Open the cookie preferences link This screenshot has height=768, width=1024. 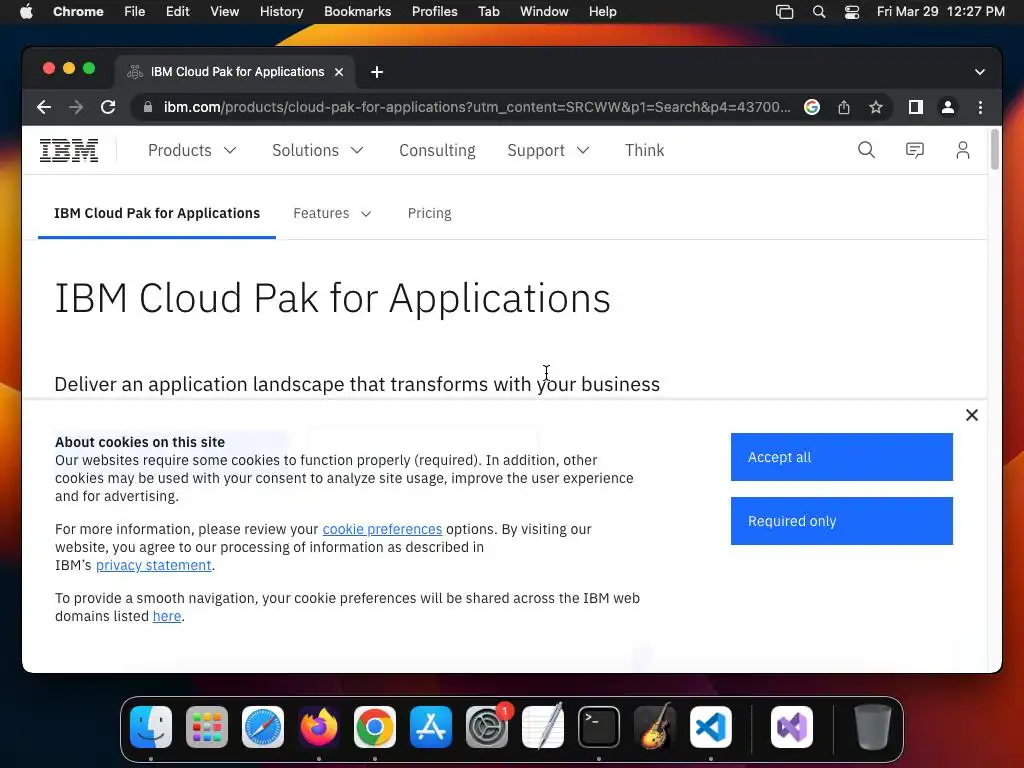tap(382, 529)
